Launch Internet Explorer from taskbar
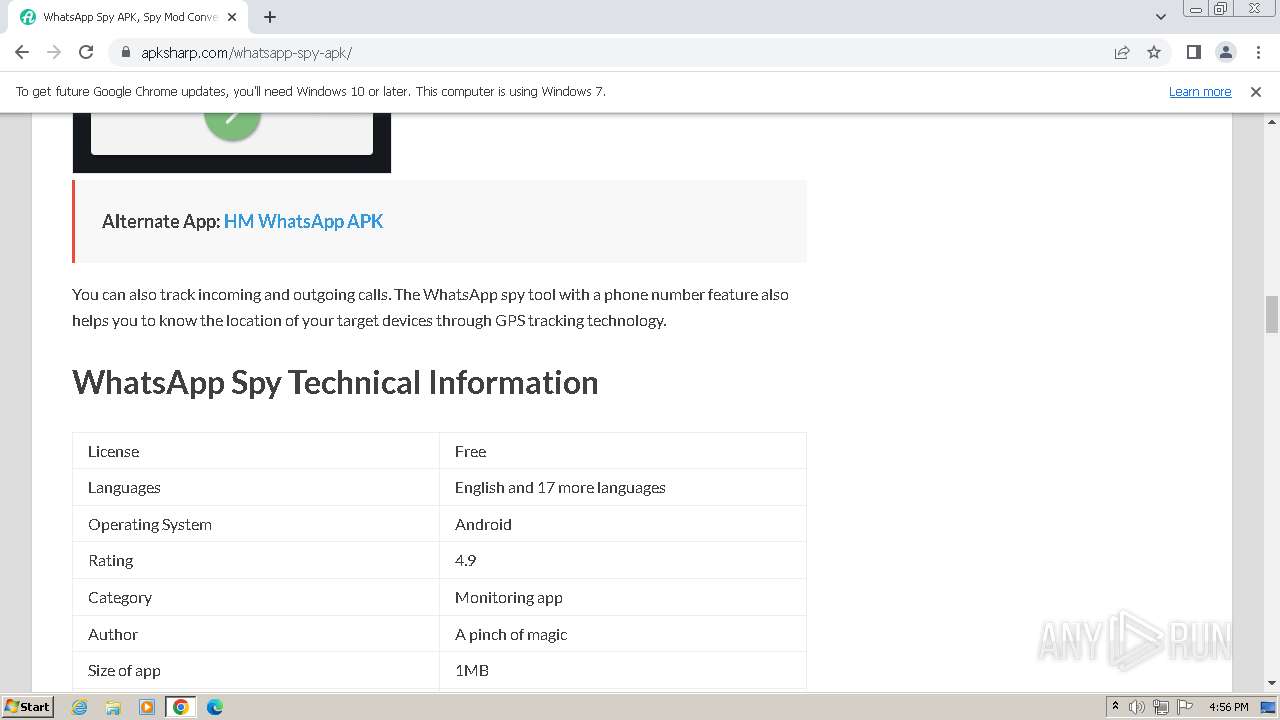Image resolution: width=1280 pixels, height=720 pixels. (x=80, y=707)
